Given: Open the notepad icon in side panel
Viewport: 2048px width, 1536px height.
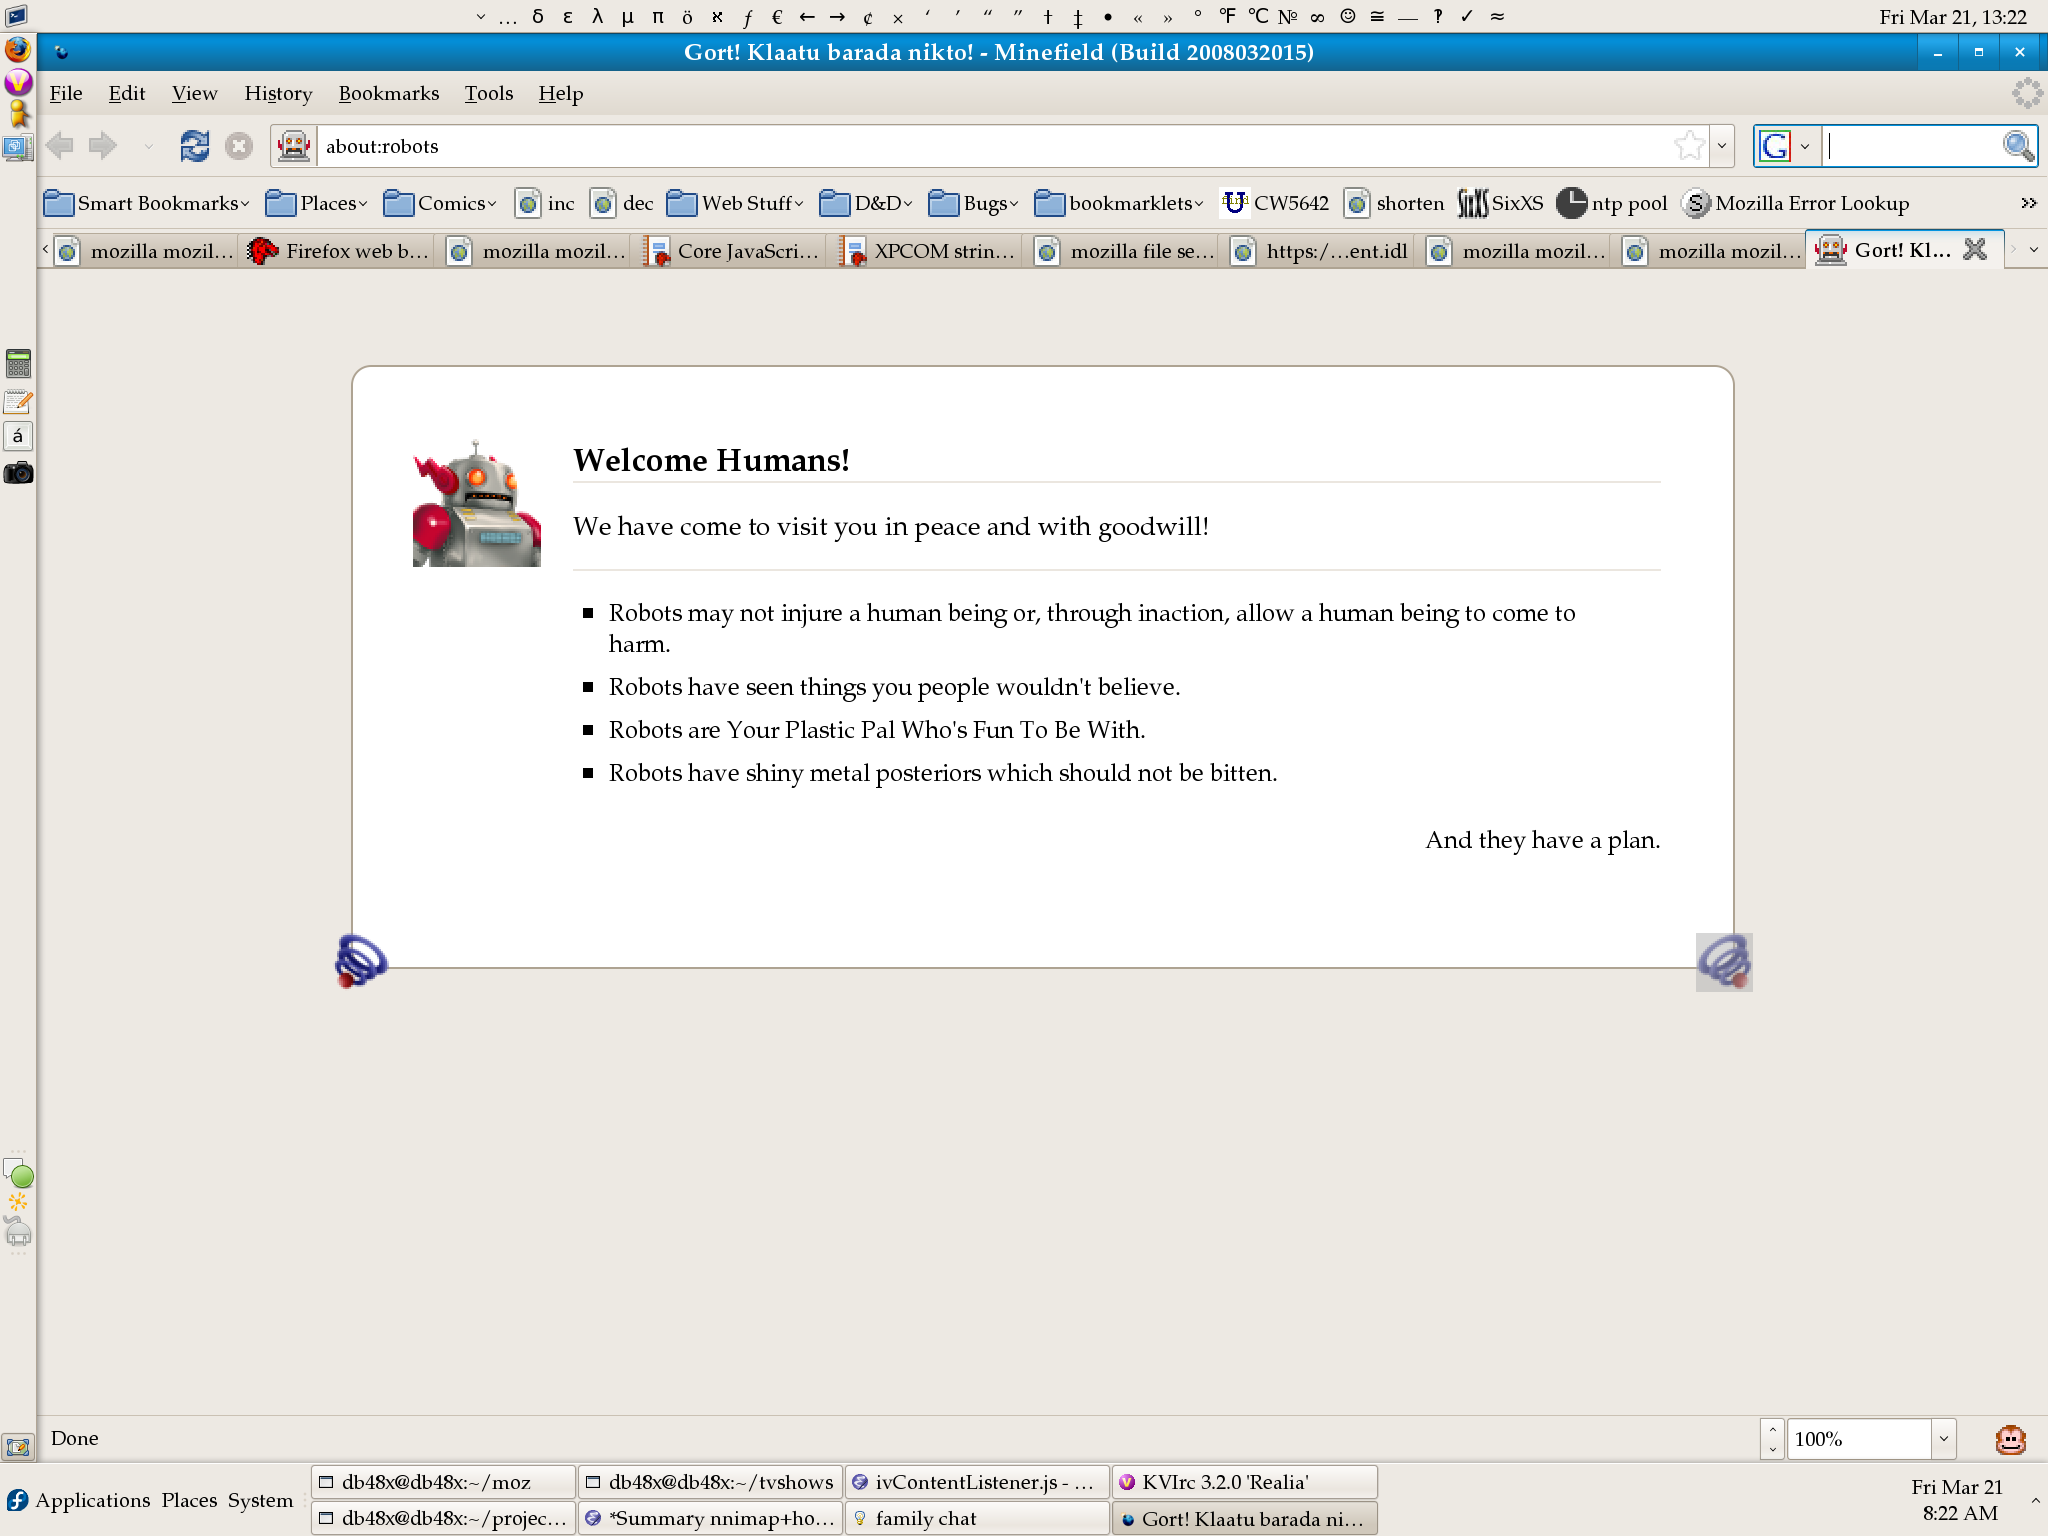Looking at the screenshot, I should (18, 401).
